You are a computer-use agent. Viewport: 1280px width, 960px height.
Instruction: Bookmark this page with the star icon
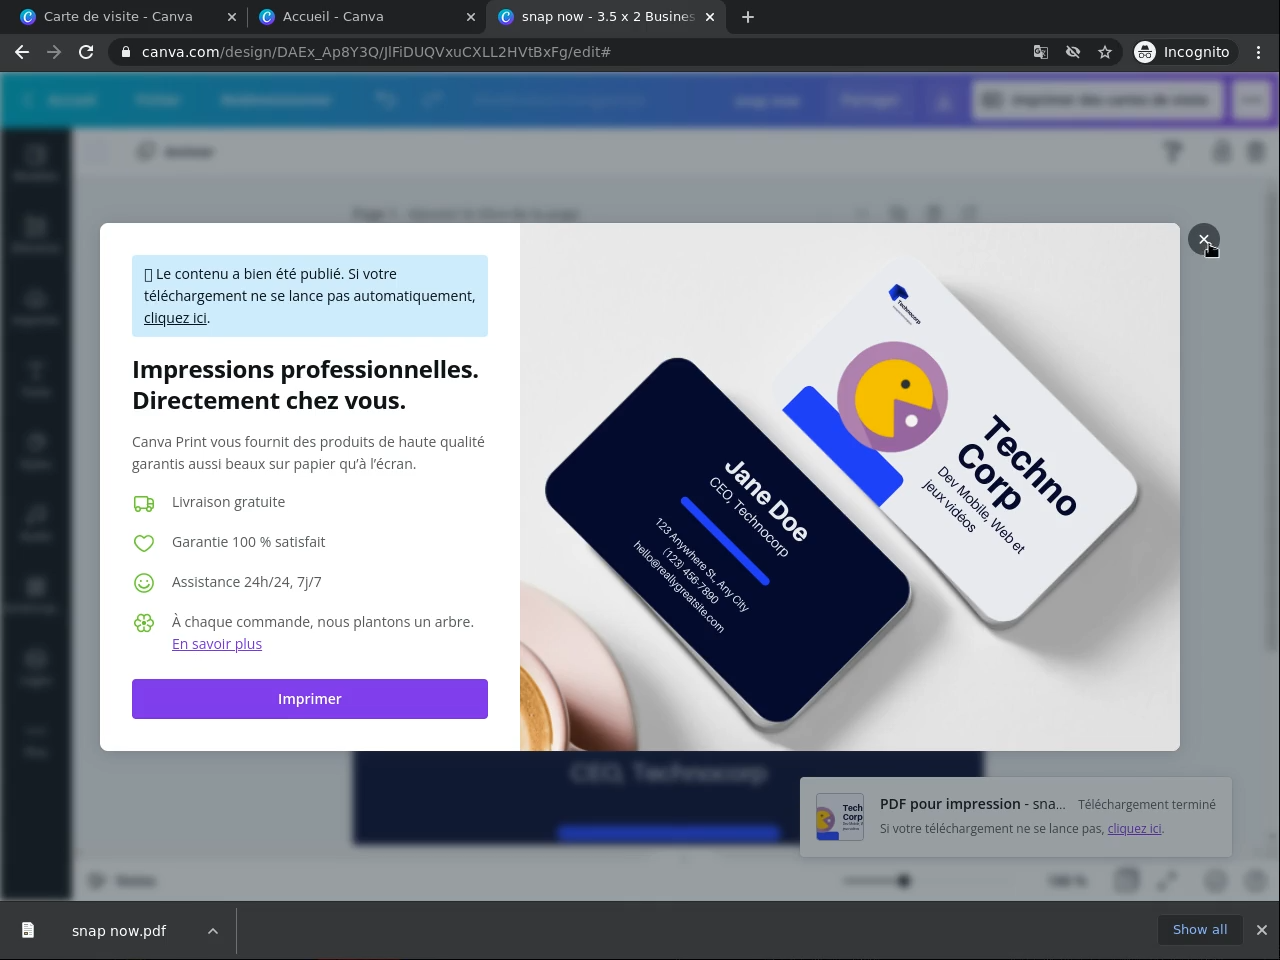point(1105,52)
